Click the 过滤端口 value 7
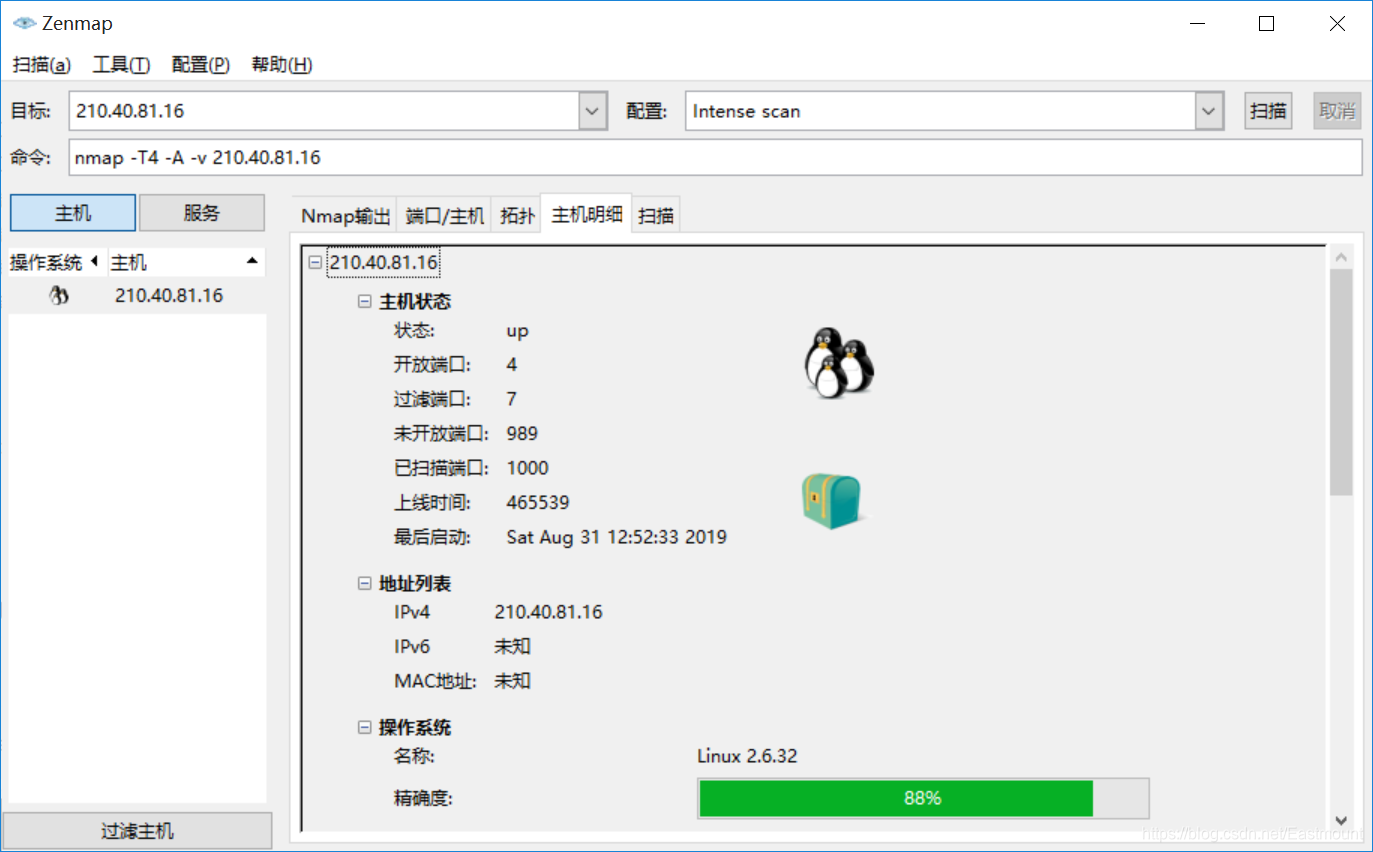The height and width of the screenshot is (852, 1373). point(512,399)
